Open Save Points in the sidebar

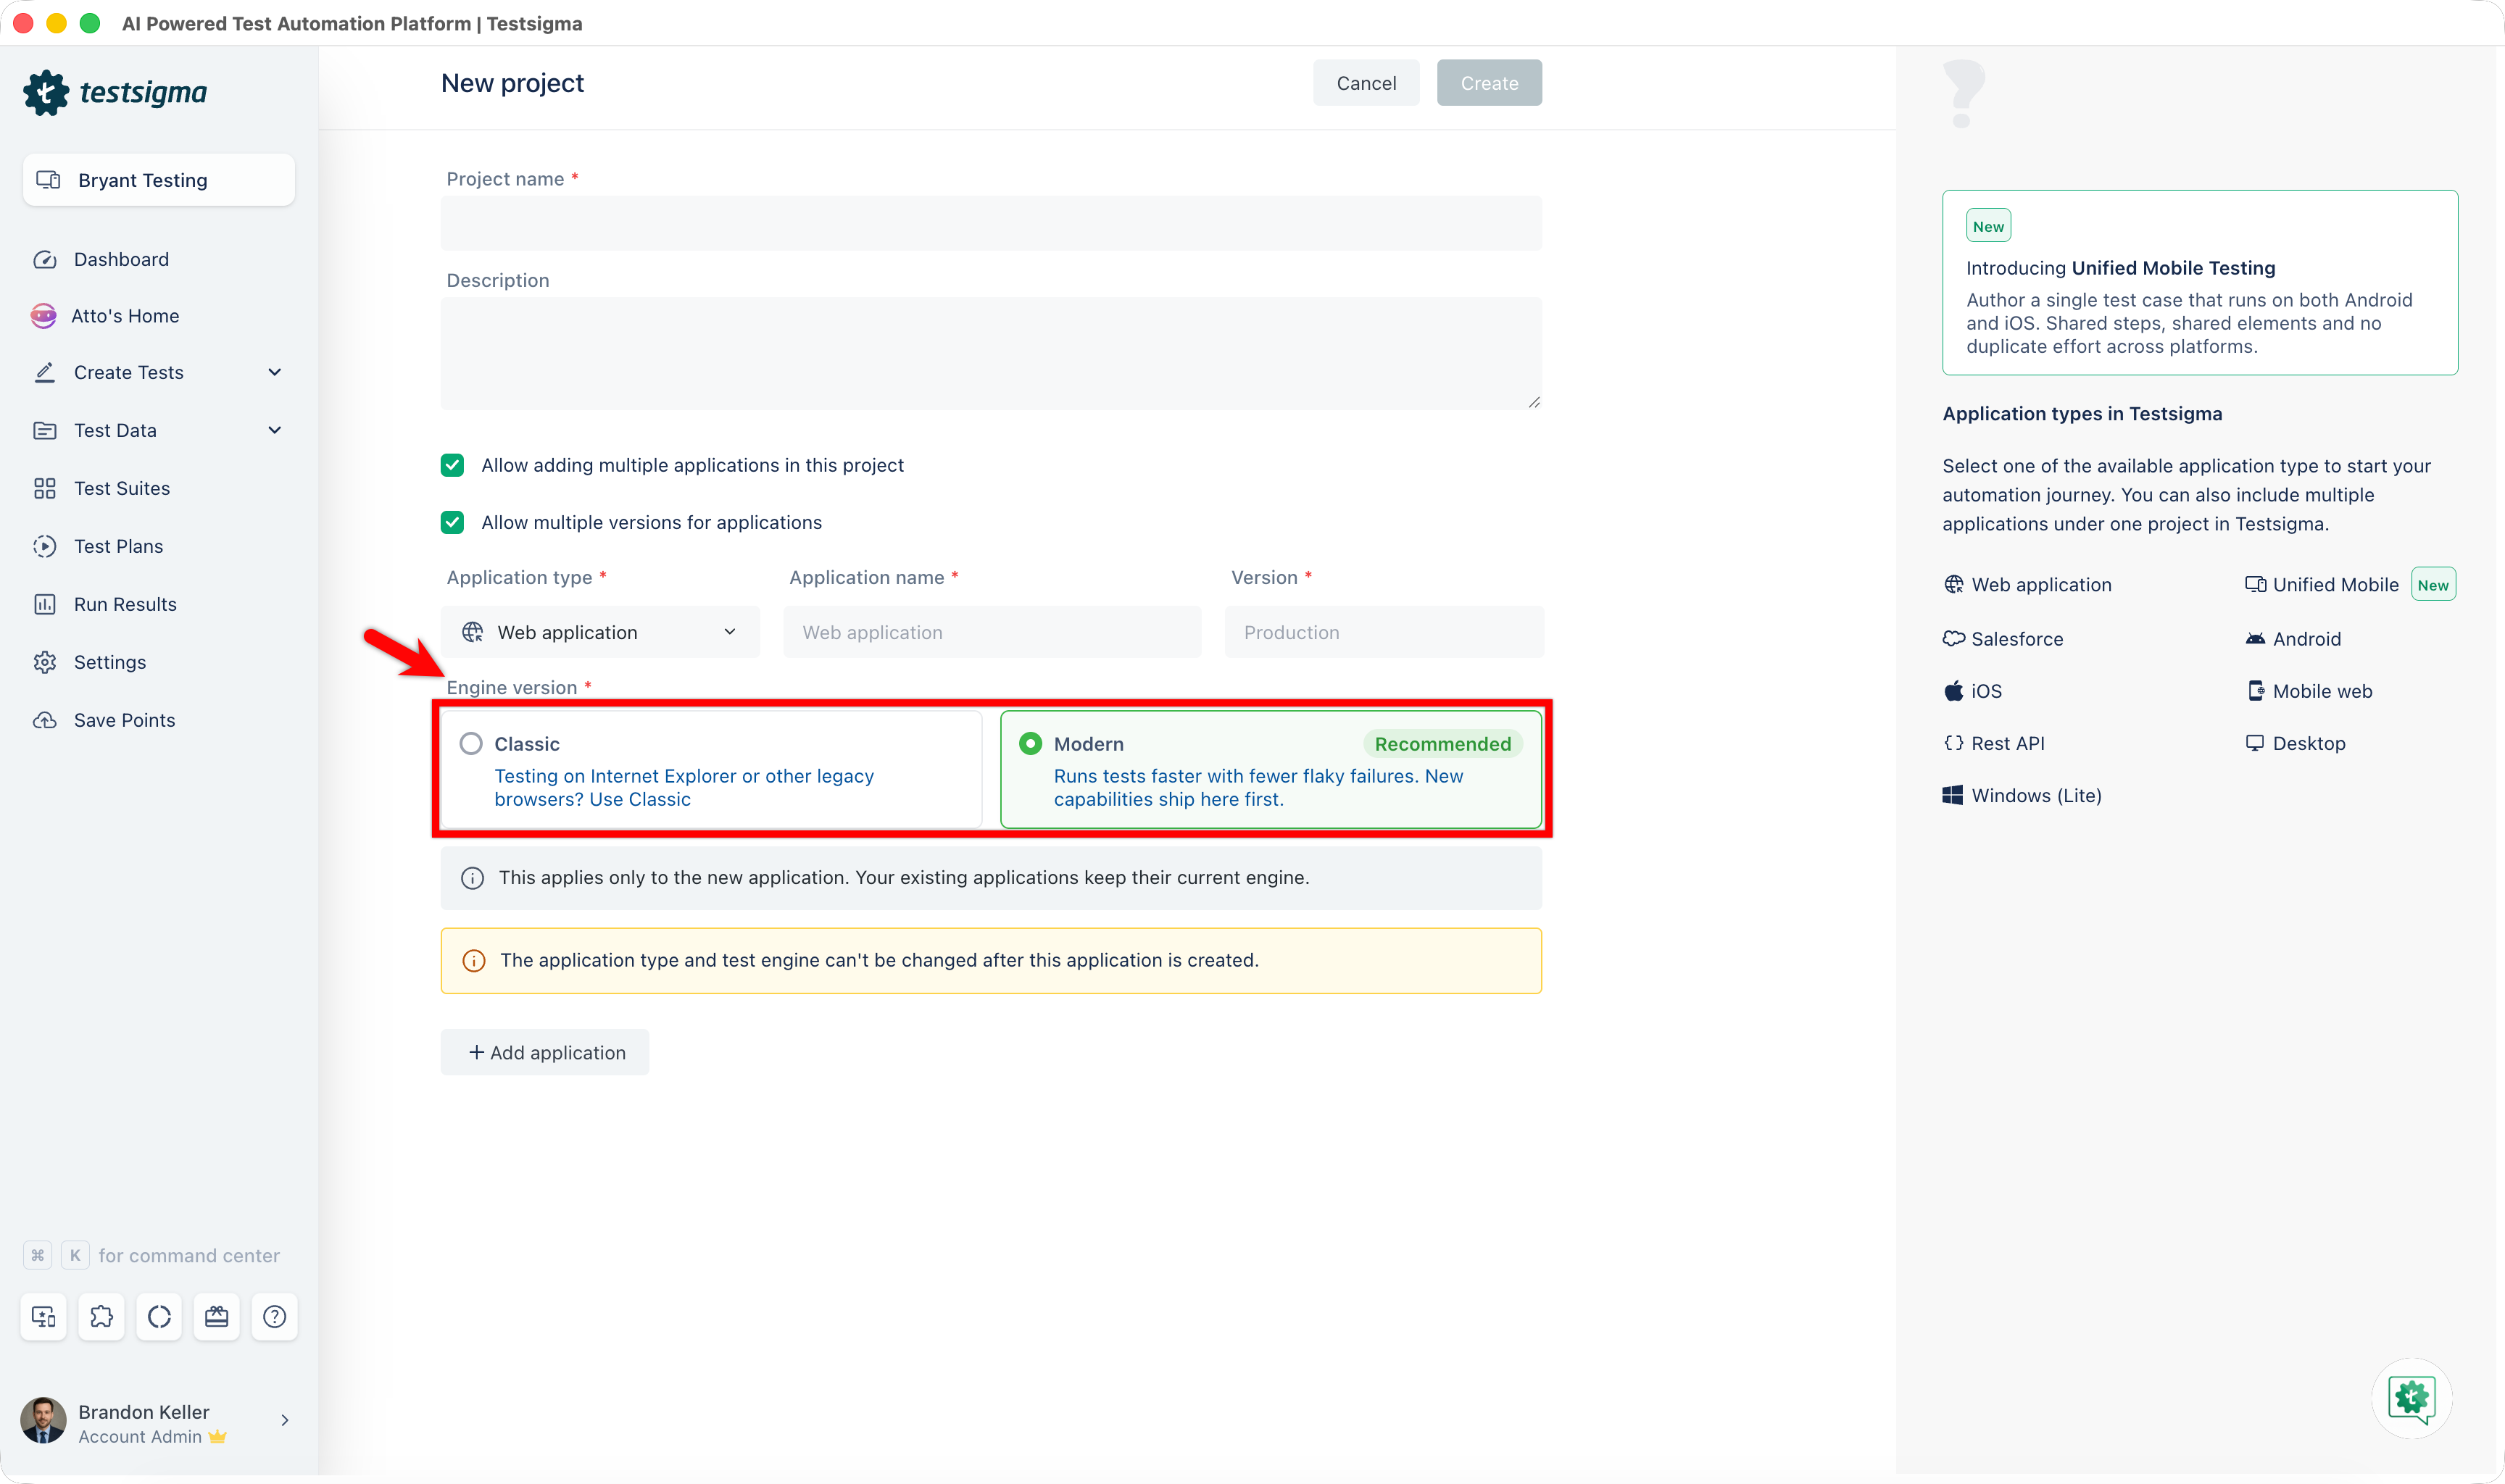click(124, 720)
